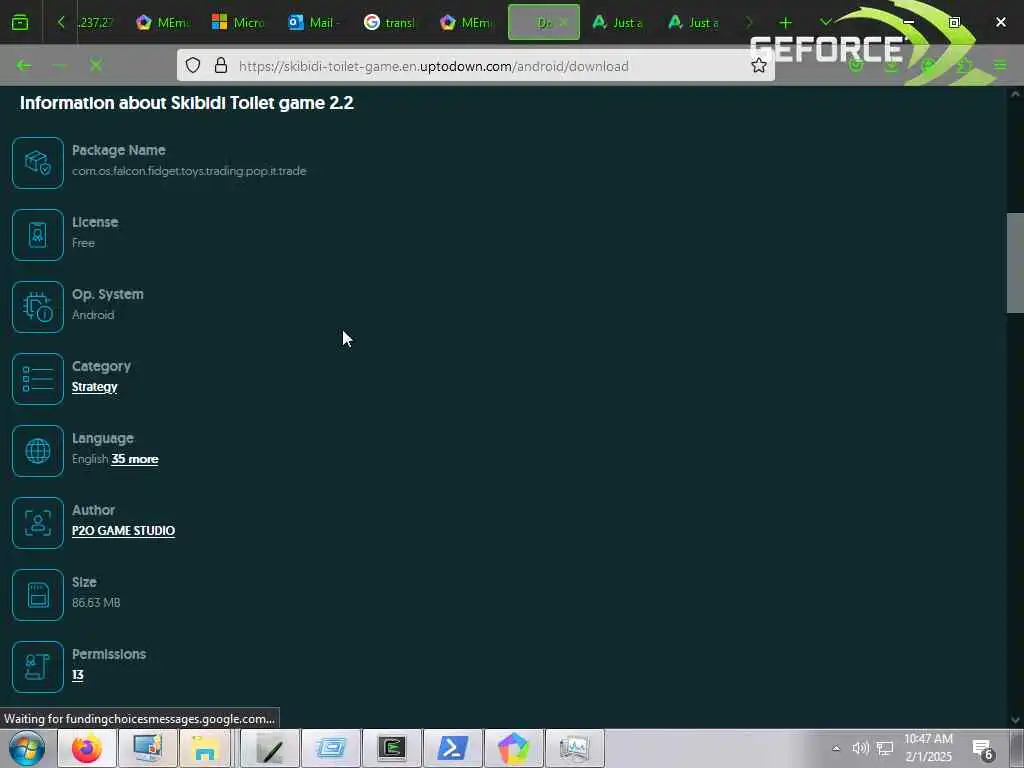Screen dimensions: 1024x768
Task: Click the page vertical scrollbar thumb
Action: click(1015, 263)
